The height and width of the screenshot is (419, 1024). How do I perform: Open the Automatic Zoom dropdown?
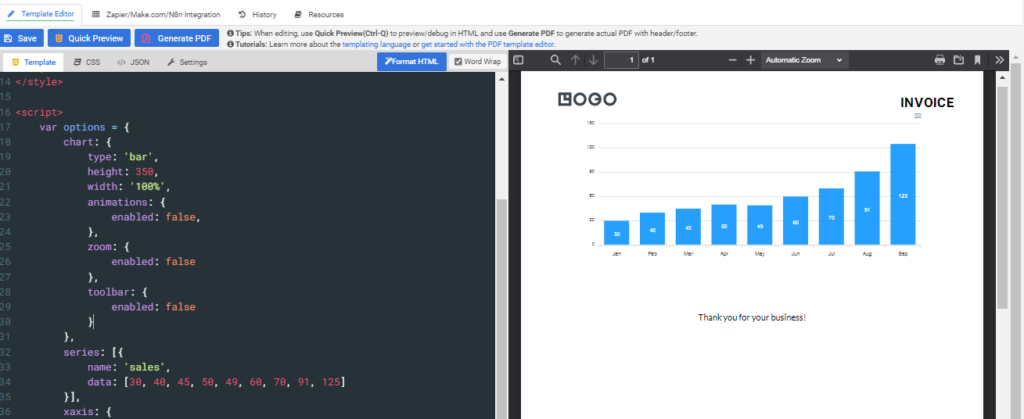pos(804,60)
